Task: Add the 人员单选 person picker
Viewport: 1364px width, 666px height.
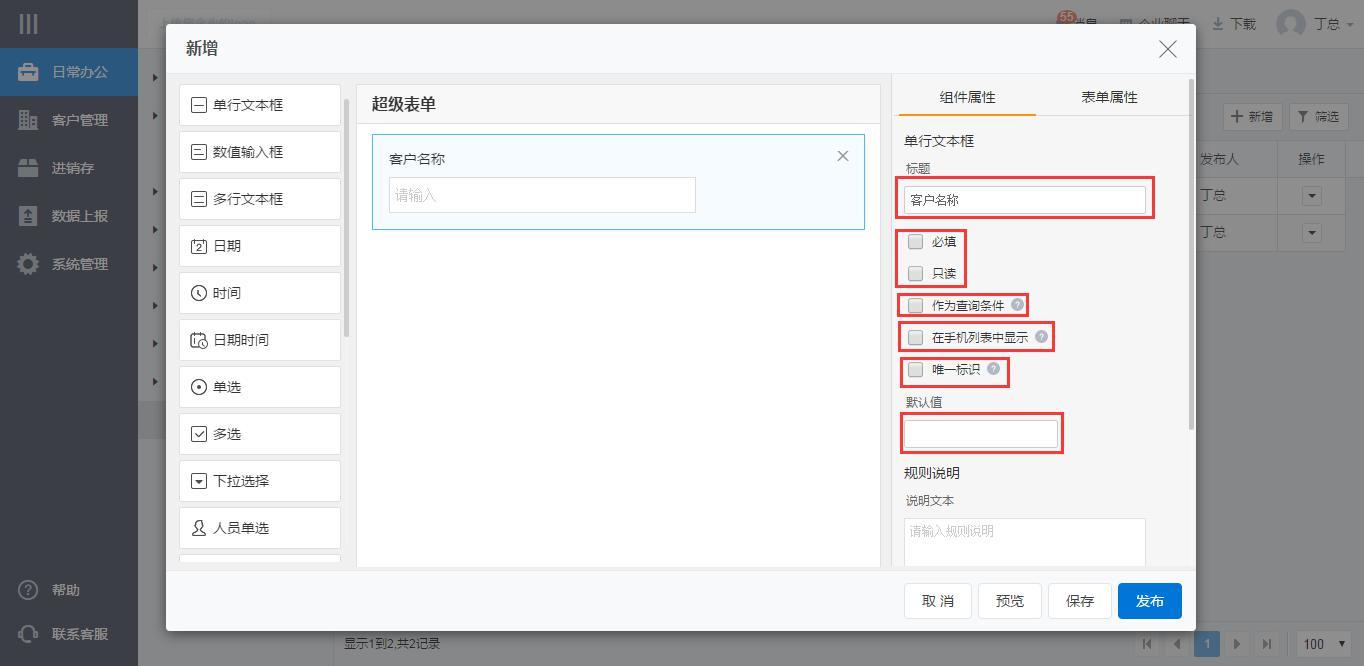Action: (x=260, y=528)
